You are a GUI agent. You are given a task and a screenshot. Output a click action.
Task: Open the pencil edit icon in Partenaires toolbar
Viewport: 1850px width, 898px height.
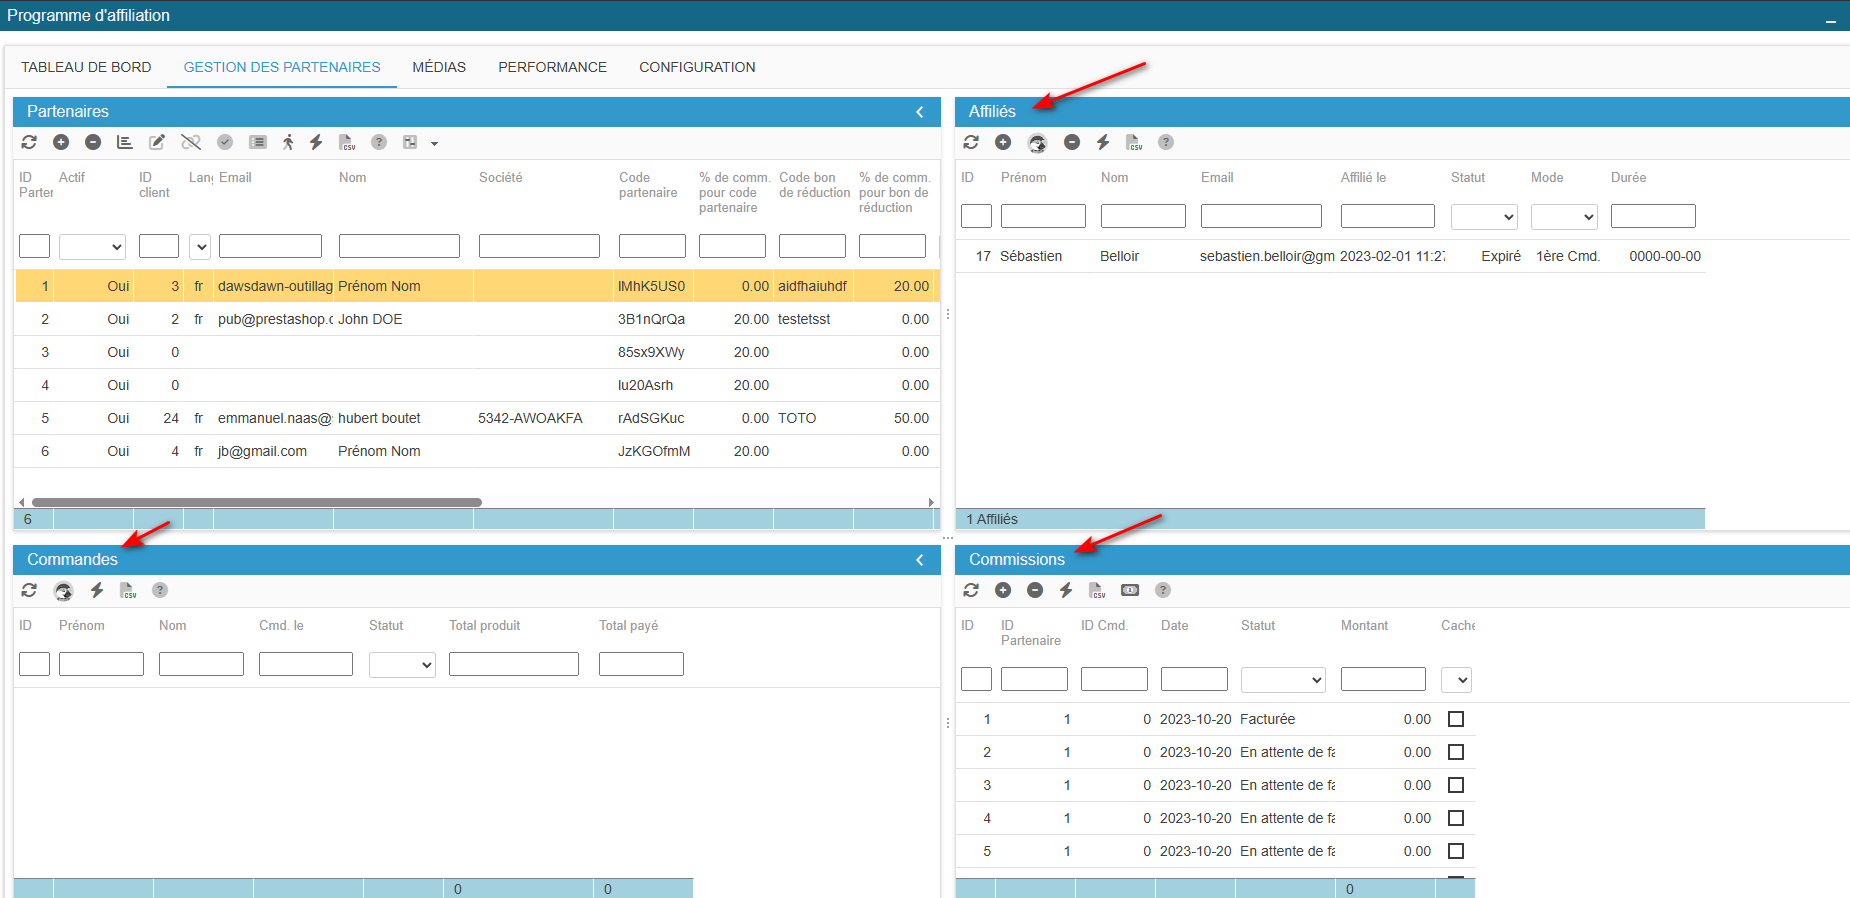pos(157,142)
